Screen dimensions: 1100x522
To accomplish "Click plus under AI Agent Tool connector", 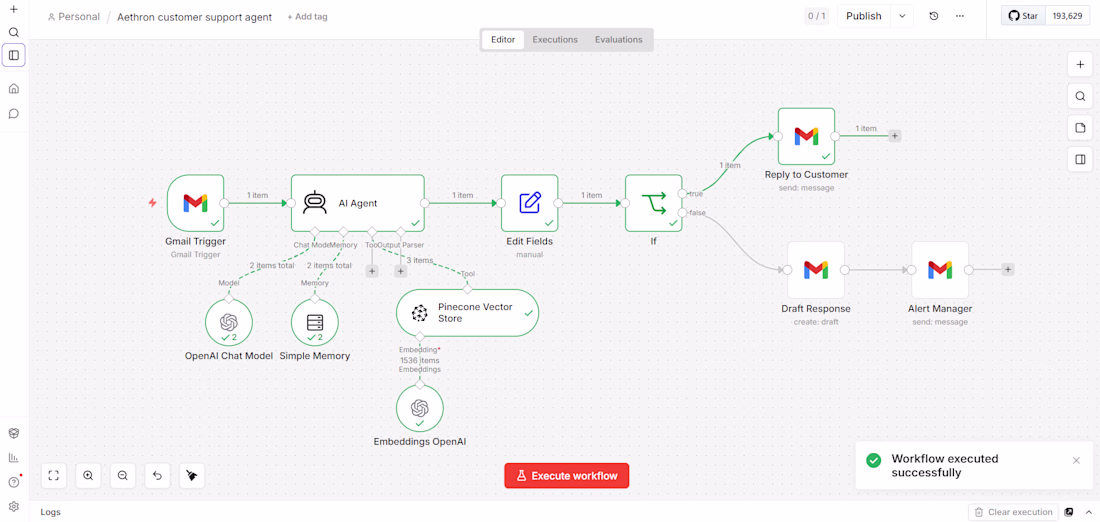I will coord(372,270).
